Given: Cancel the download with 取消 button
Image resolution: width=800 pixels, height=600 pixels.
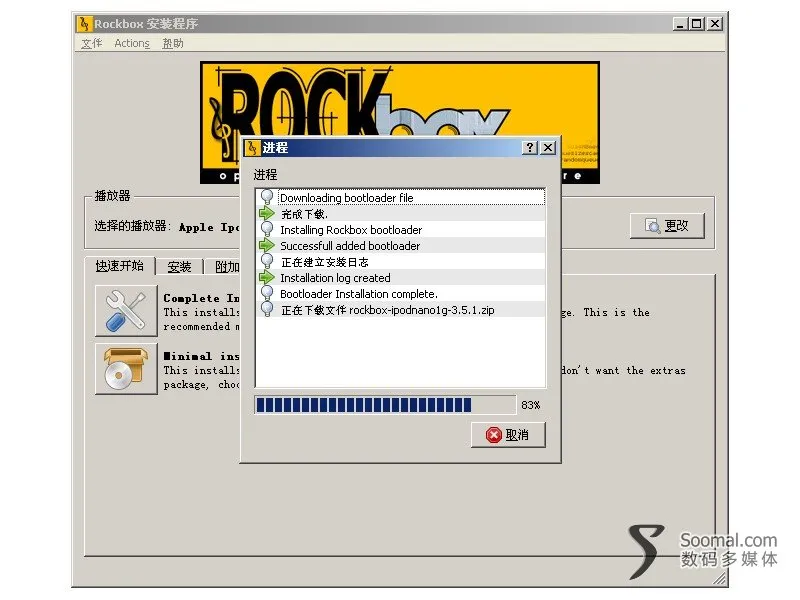Looking at the screenshot, I should pyautogui.click(x=508, y=435).
